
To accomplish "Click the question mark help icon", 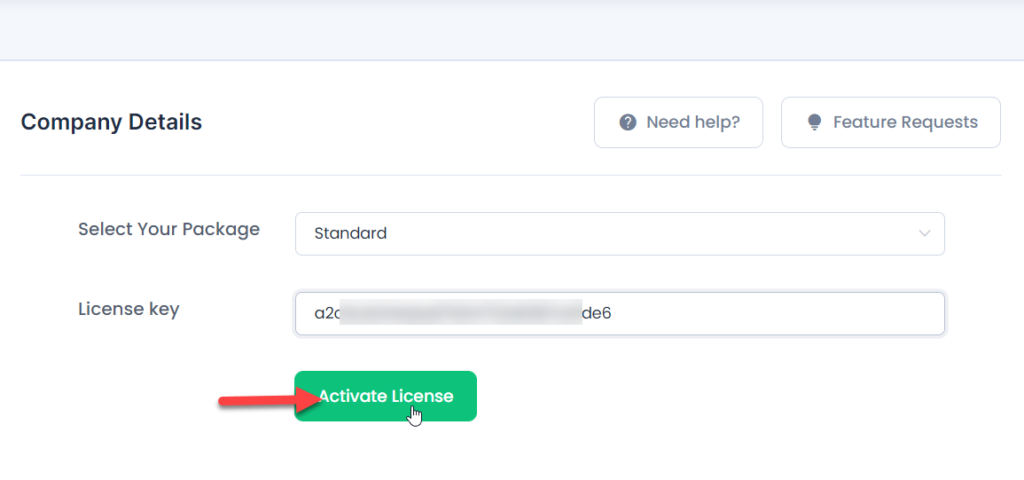I will pyautogui.click(x=628, y=123).
